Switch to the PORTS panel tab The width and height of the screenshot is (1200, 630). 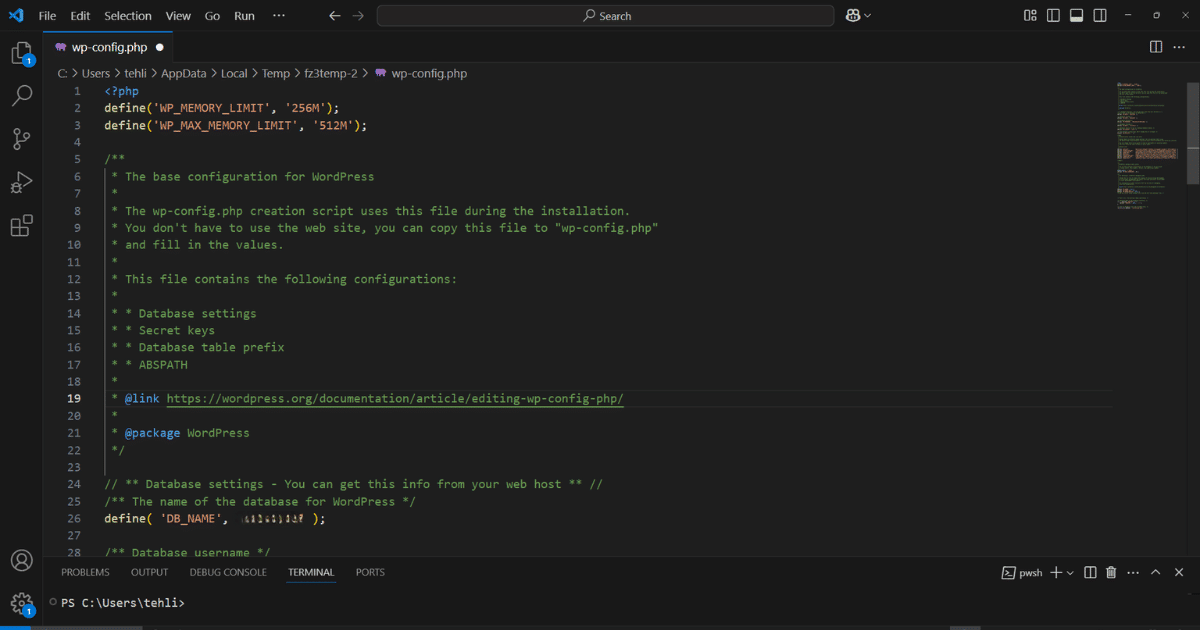[x=370, y=573]
